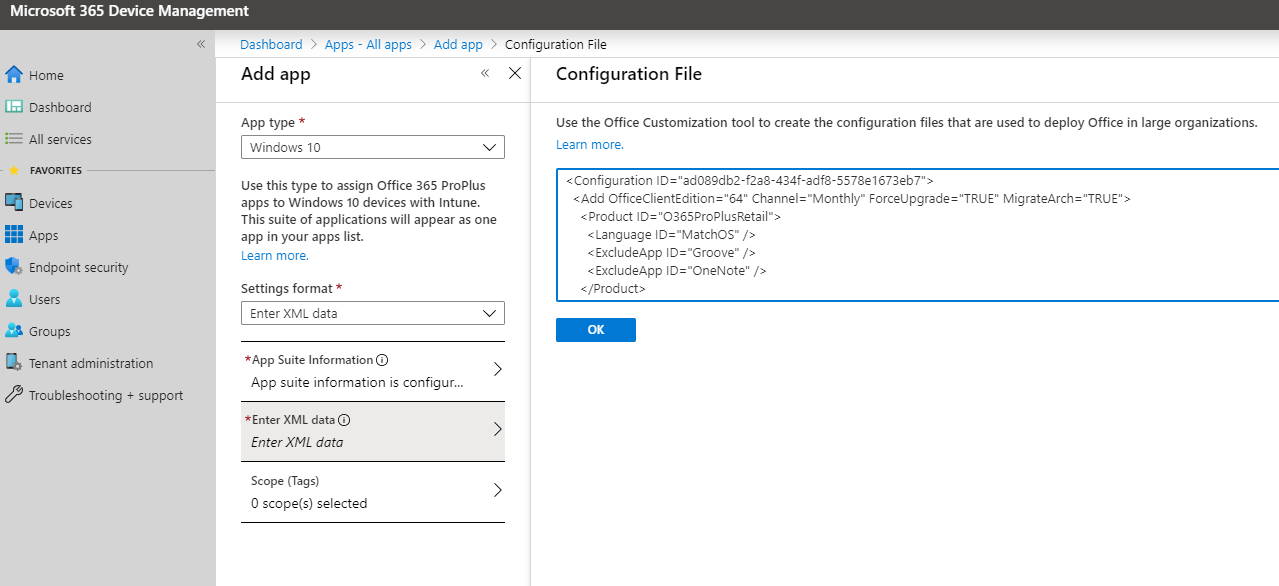Screen dimensions: 1279x586
Task: Click the Home icon in sidebar
Action: [14, 75]
